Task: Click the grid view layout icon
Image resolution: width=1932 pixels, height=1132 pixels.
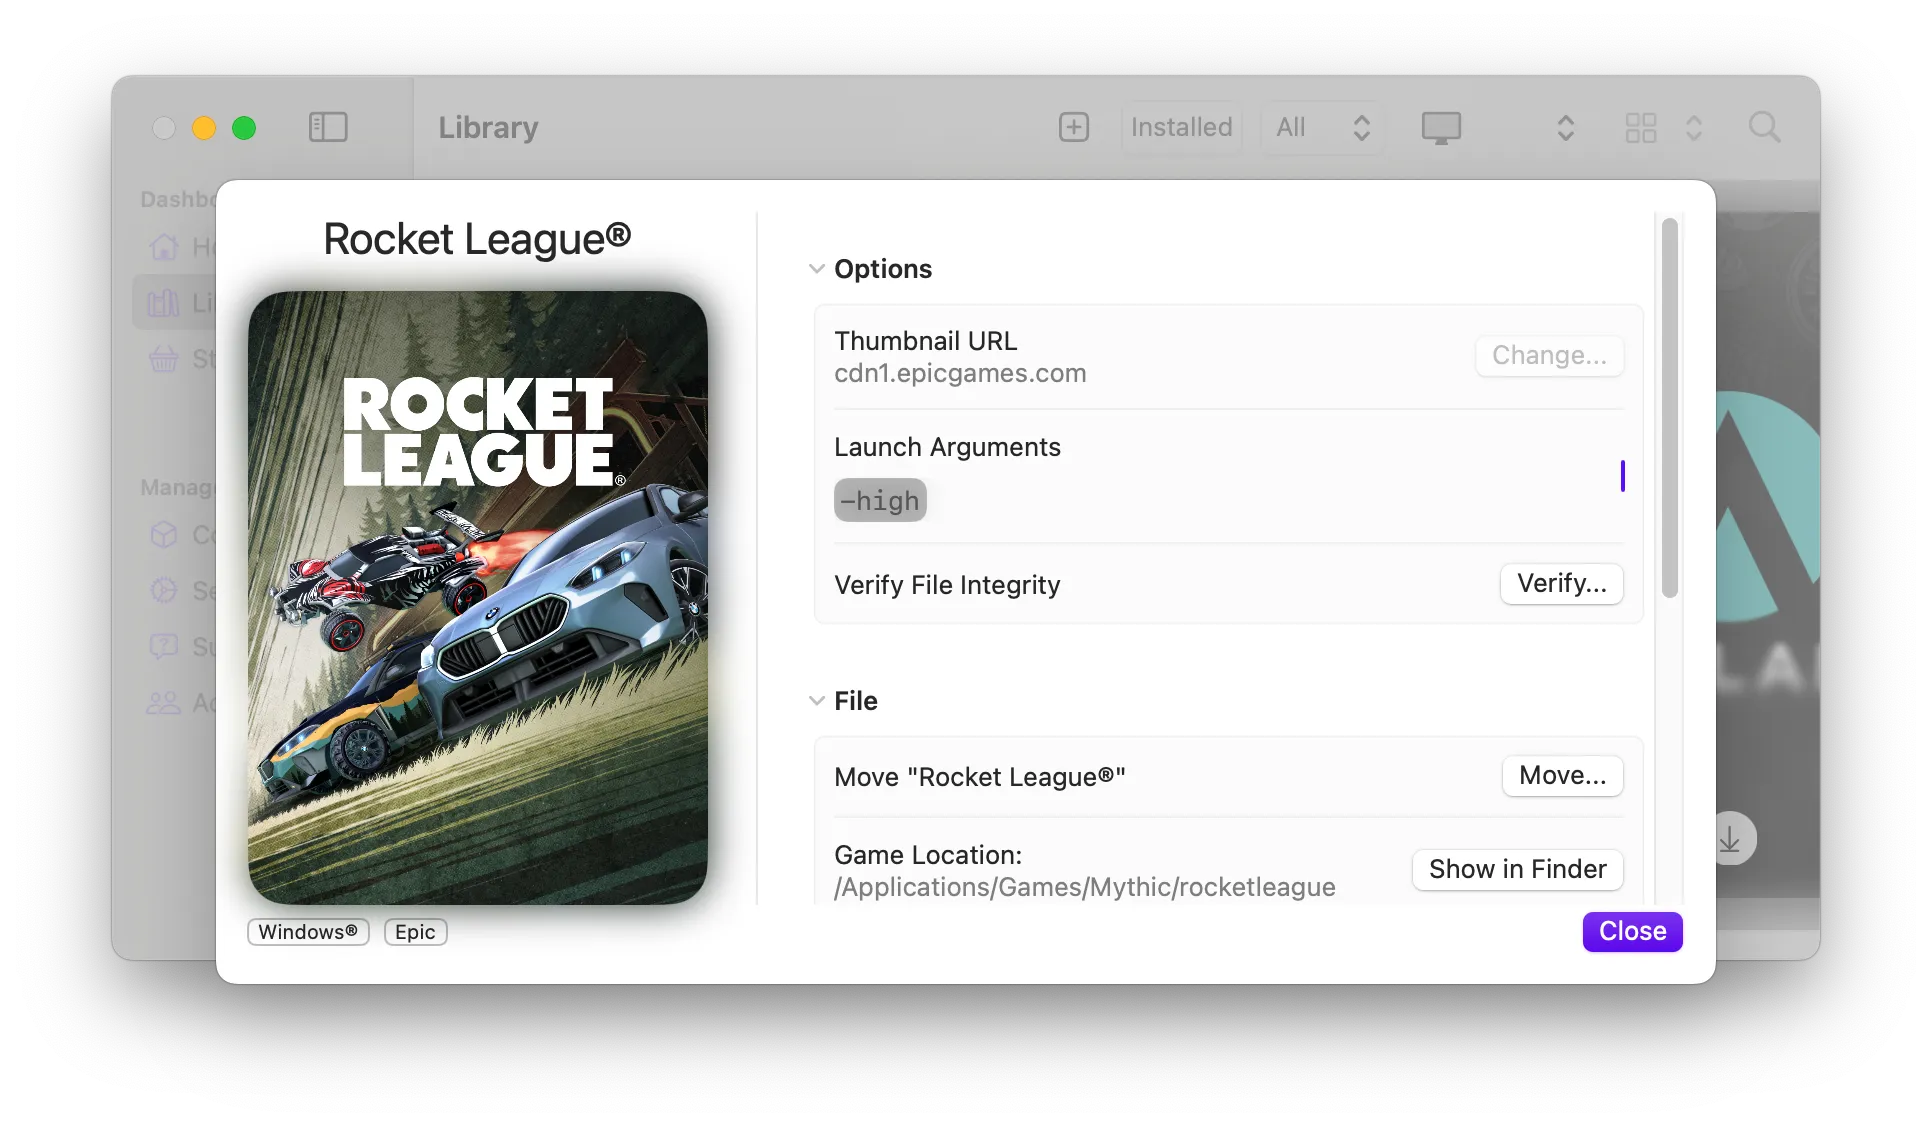Action: pyautogui.click(x=1640, y=127)
